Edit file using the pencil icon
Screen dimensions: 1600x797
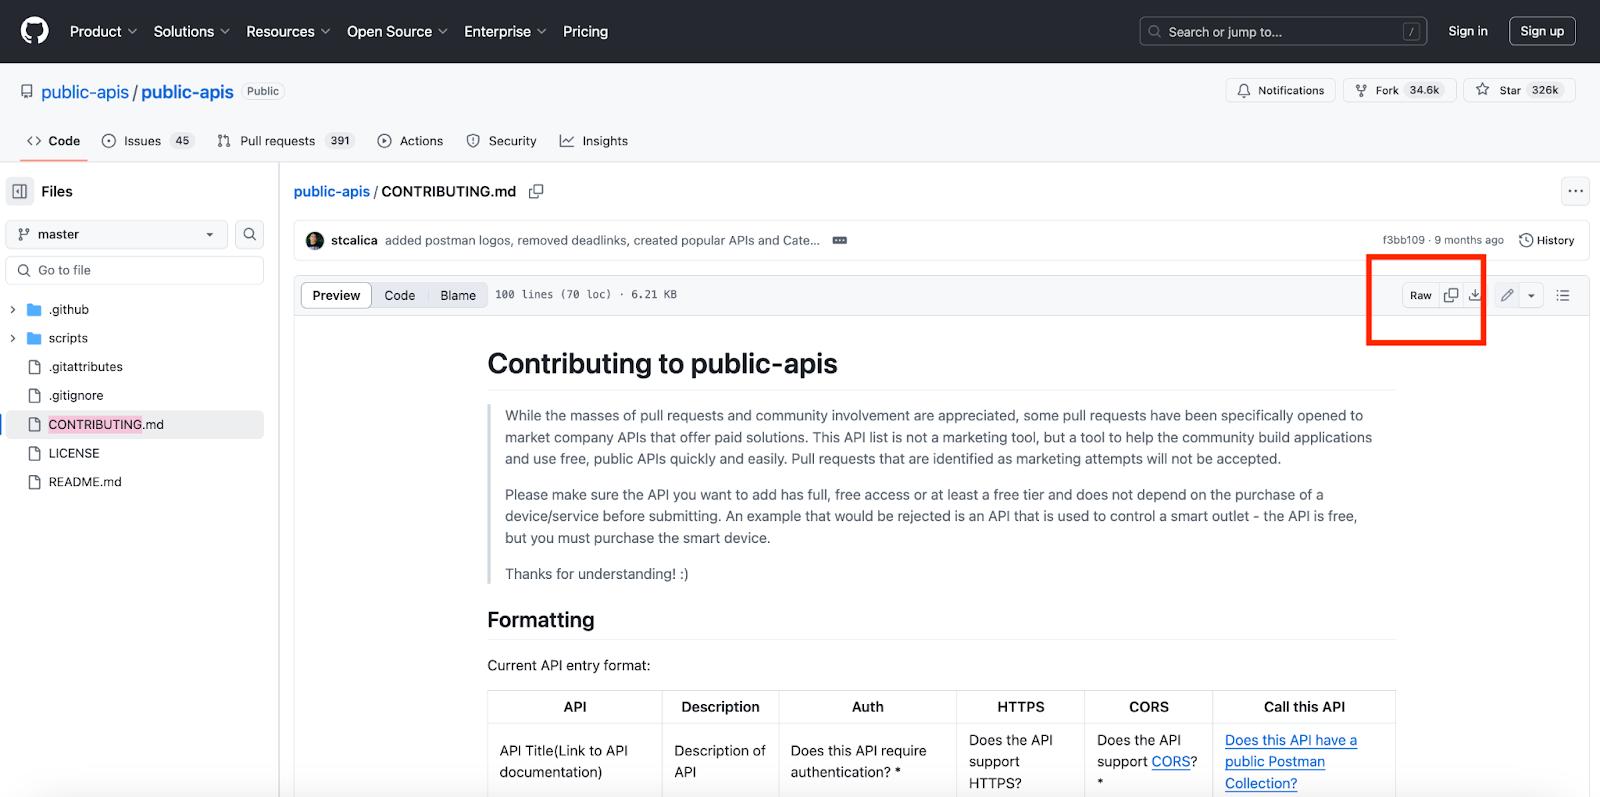[1507, 295]
